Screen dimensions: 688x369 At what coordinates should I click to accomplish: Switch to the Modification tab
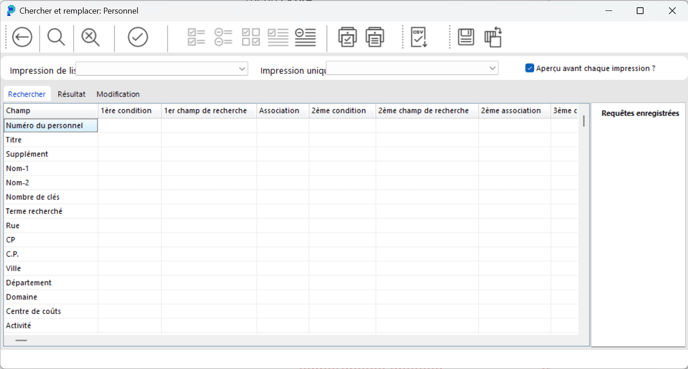[118, 94]
